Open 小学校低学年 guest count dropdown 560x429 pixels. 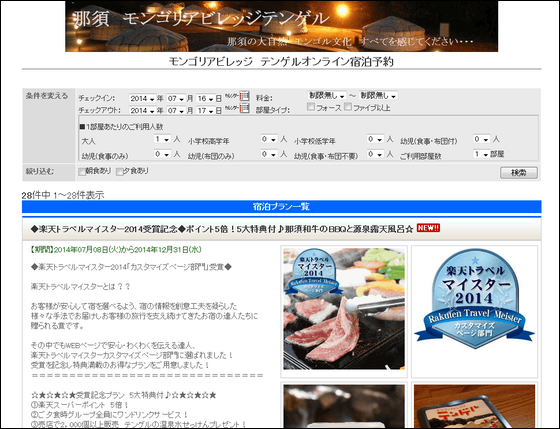coord(375,139)
